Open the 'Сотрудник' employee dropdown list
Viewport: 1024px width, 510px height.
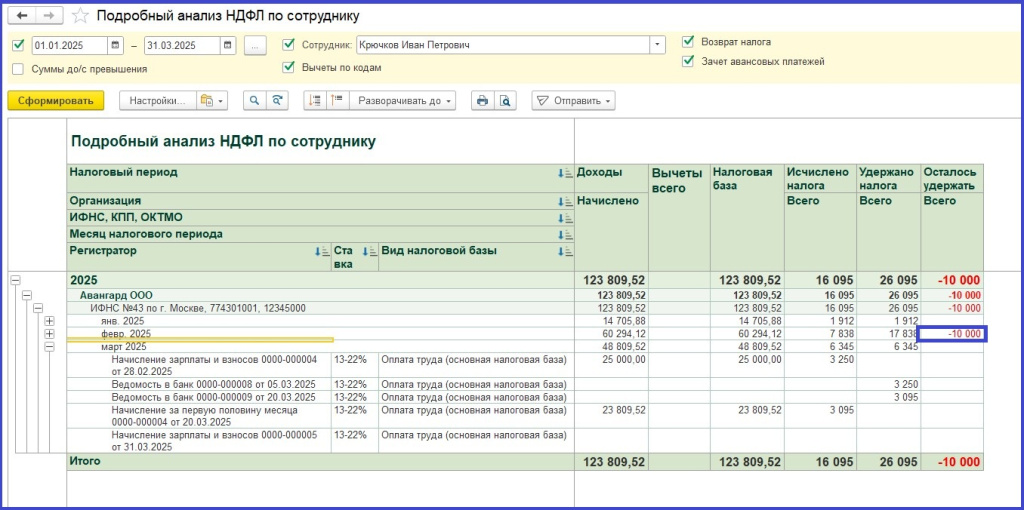pyautogui.click(x=657, y=45)
